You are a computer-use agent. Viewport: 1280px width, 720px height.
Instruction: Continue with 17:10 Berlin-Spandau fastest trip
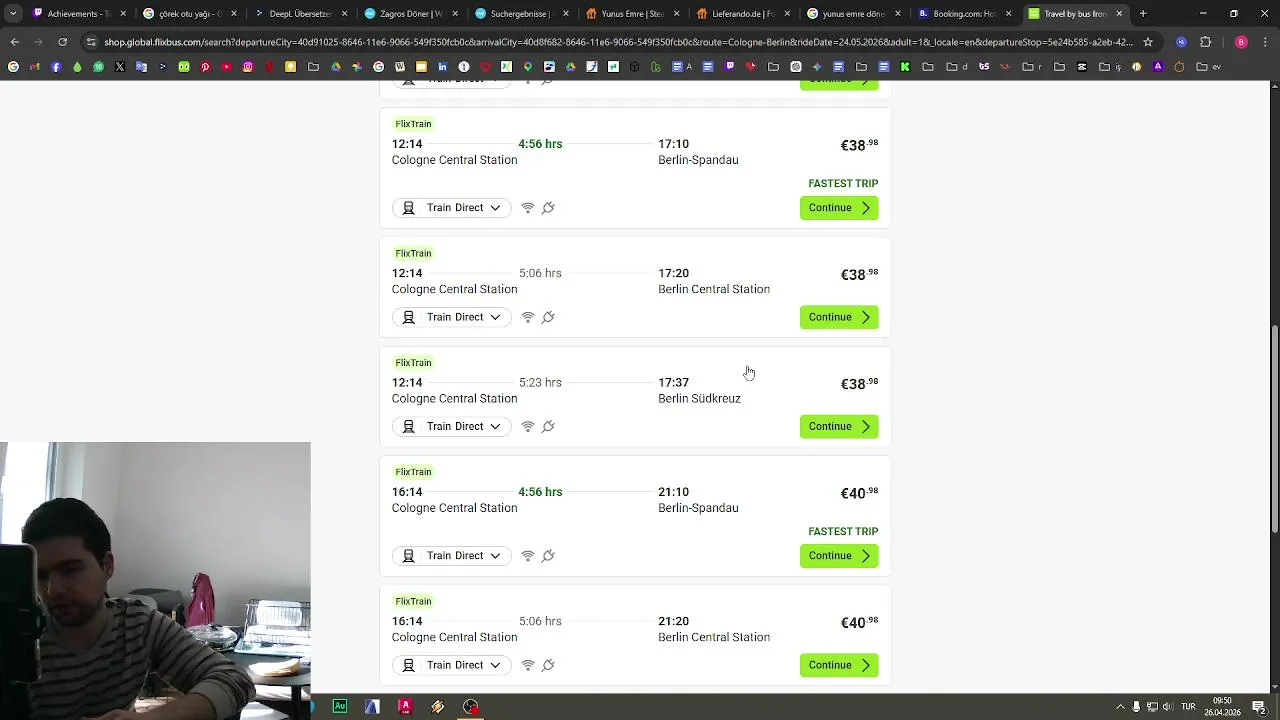coord(839,208)
